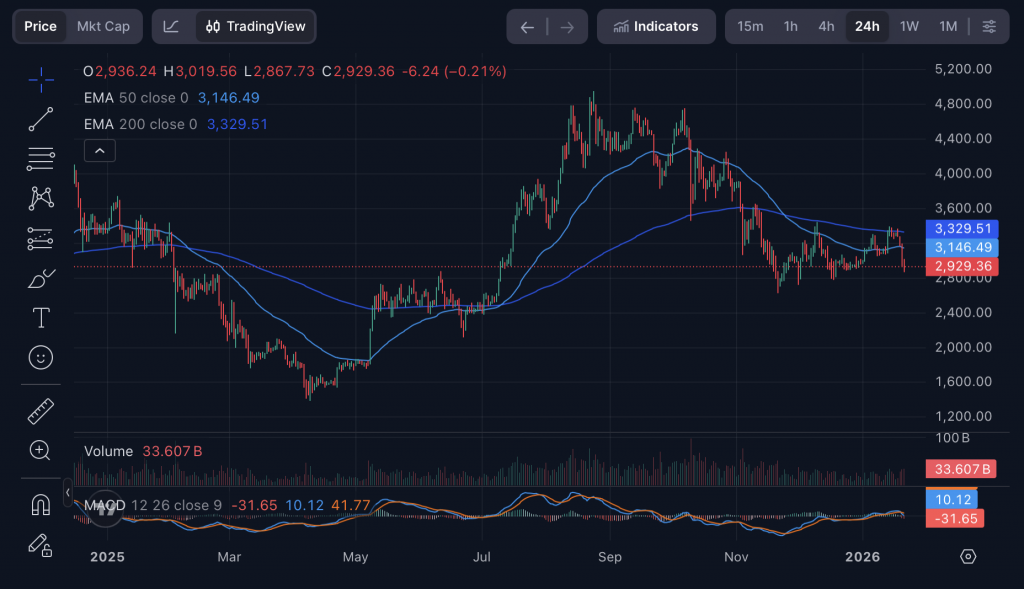This screenshot has height=589, width=1024.
Task: Select the trend line drawing tool
Action: coord(41,119)
